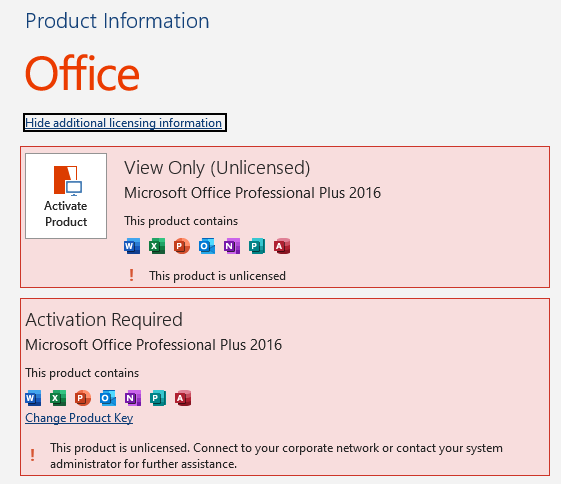Screen dimensions: 561x484
Task: Click Access icon under Activation Required
Action: coord(183,398)
